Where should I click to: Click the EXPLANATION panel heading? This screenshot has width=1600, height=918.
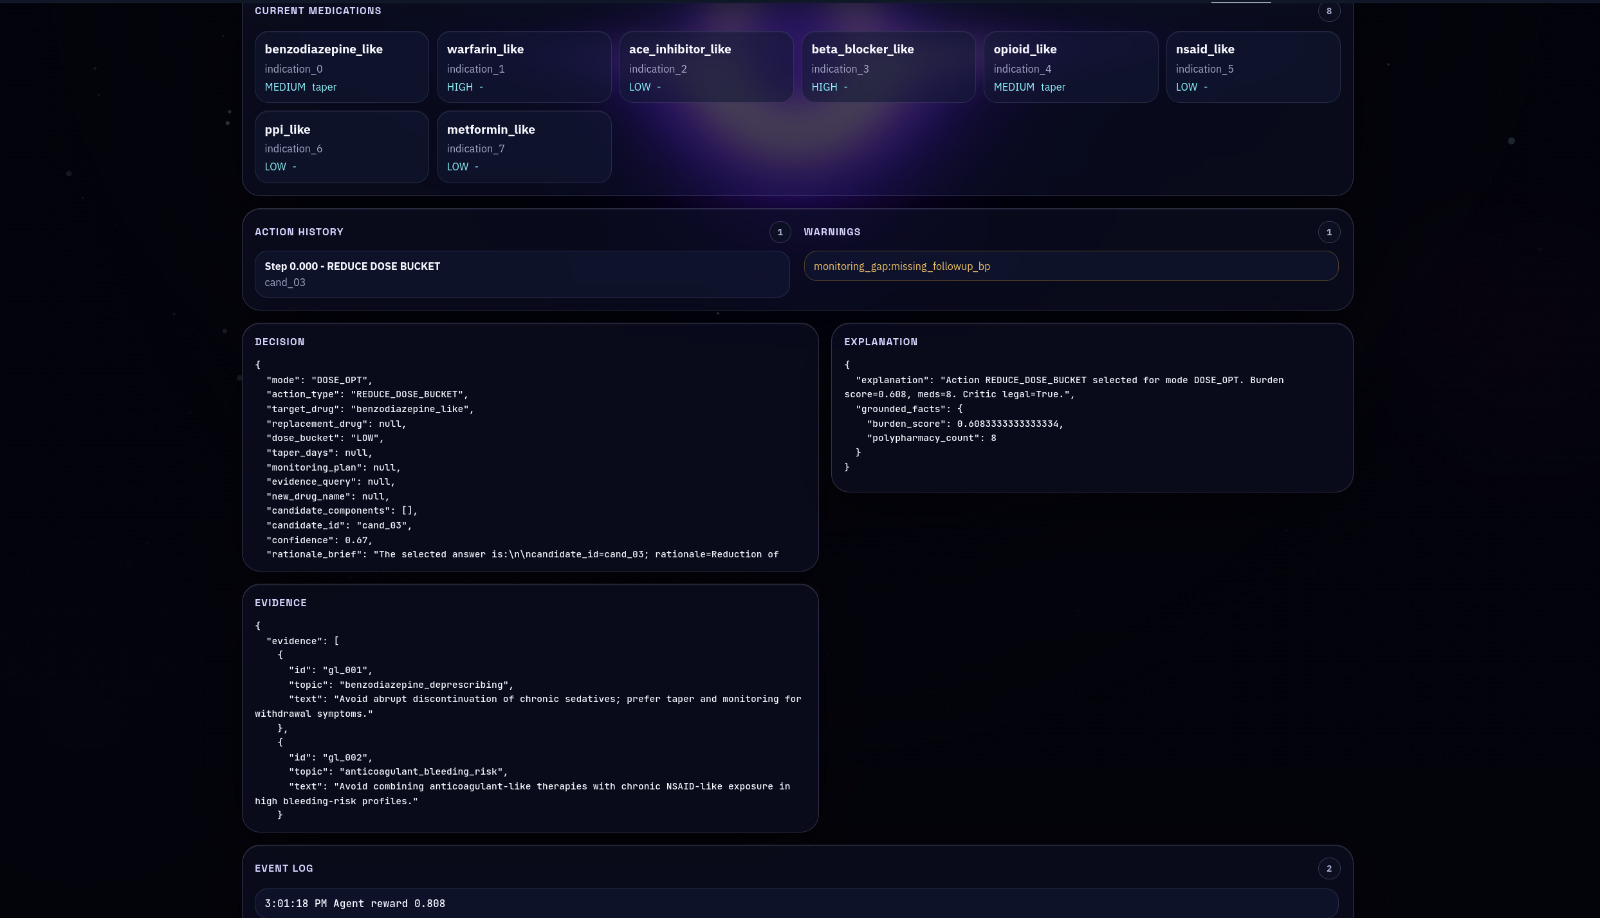pyautogui.click(x=881, y=342)
